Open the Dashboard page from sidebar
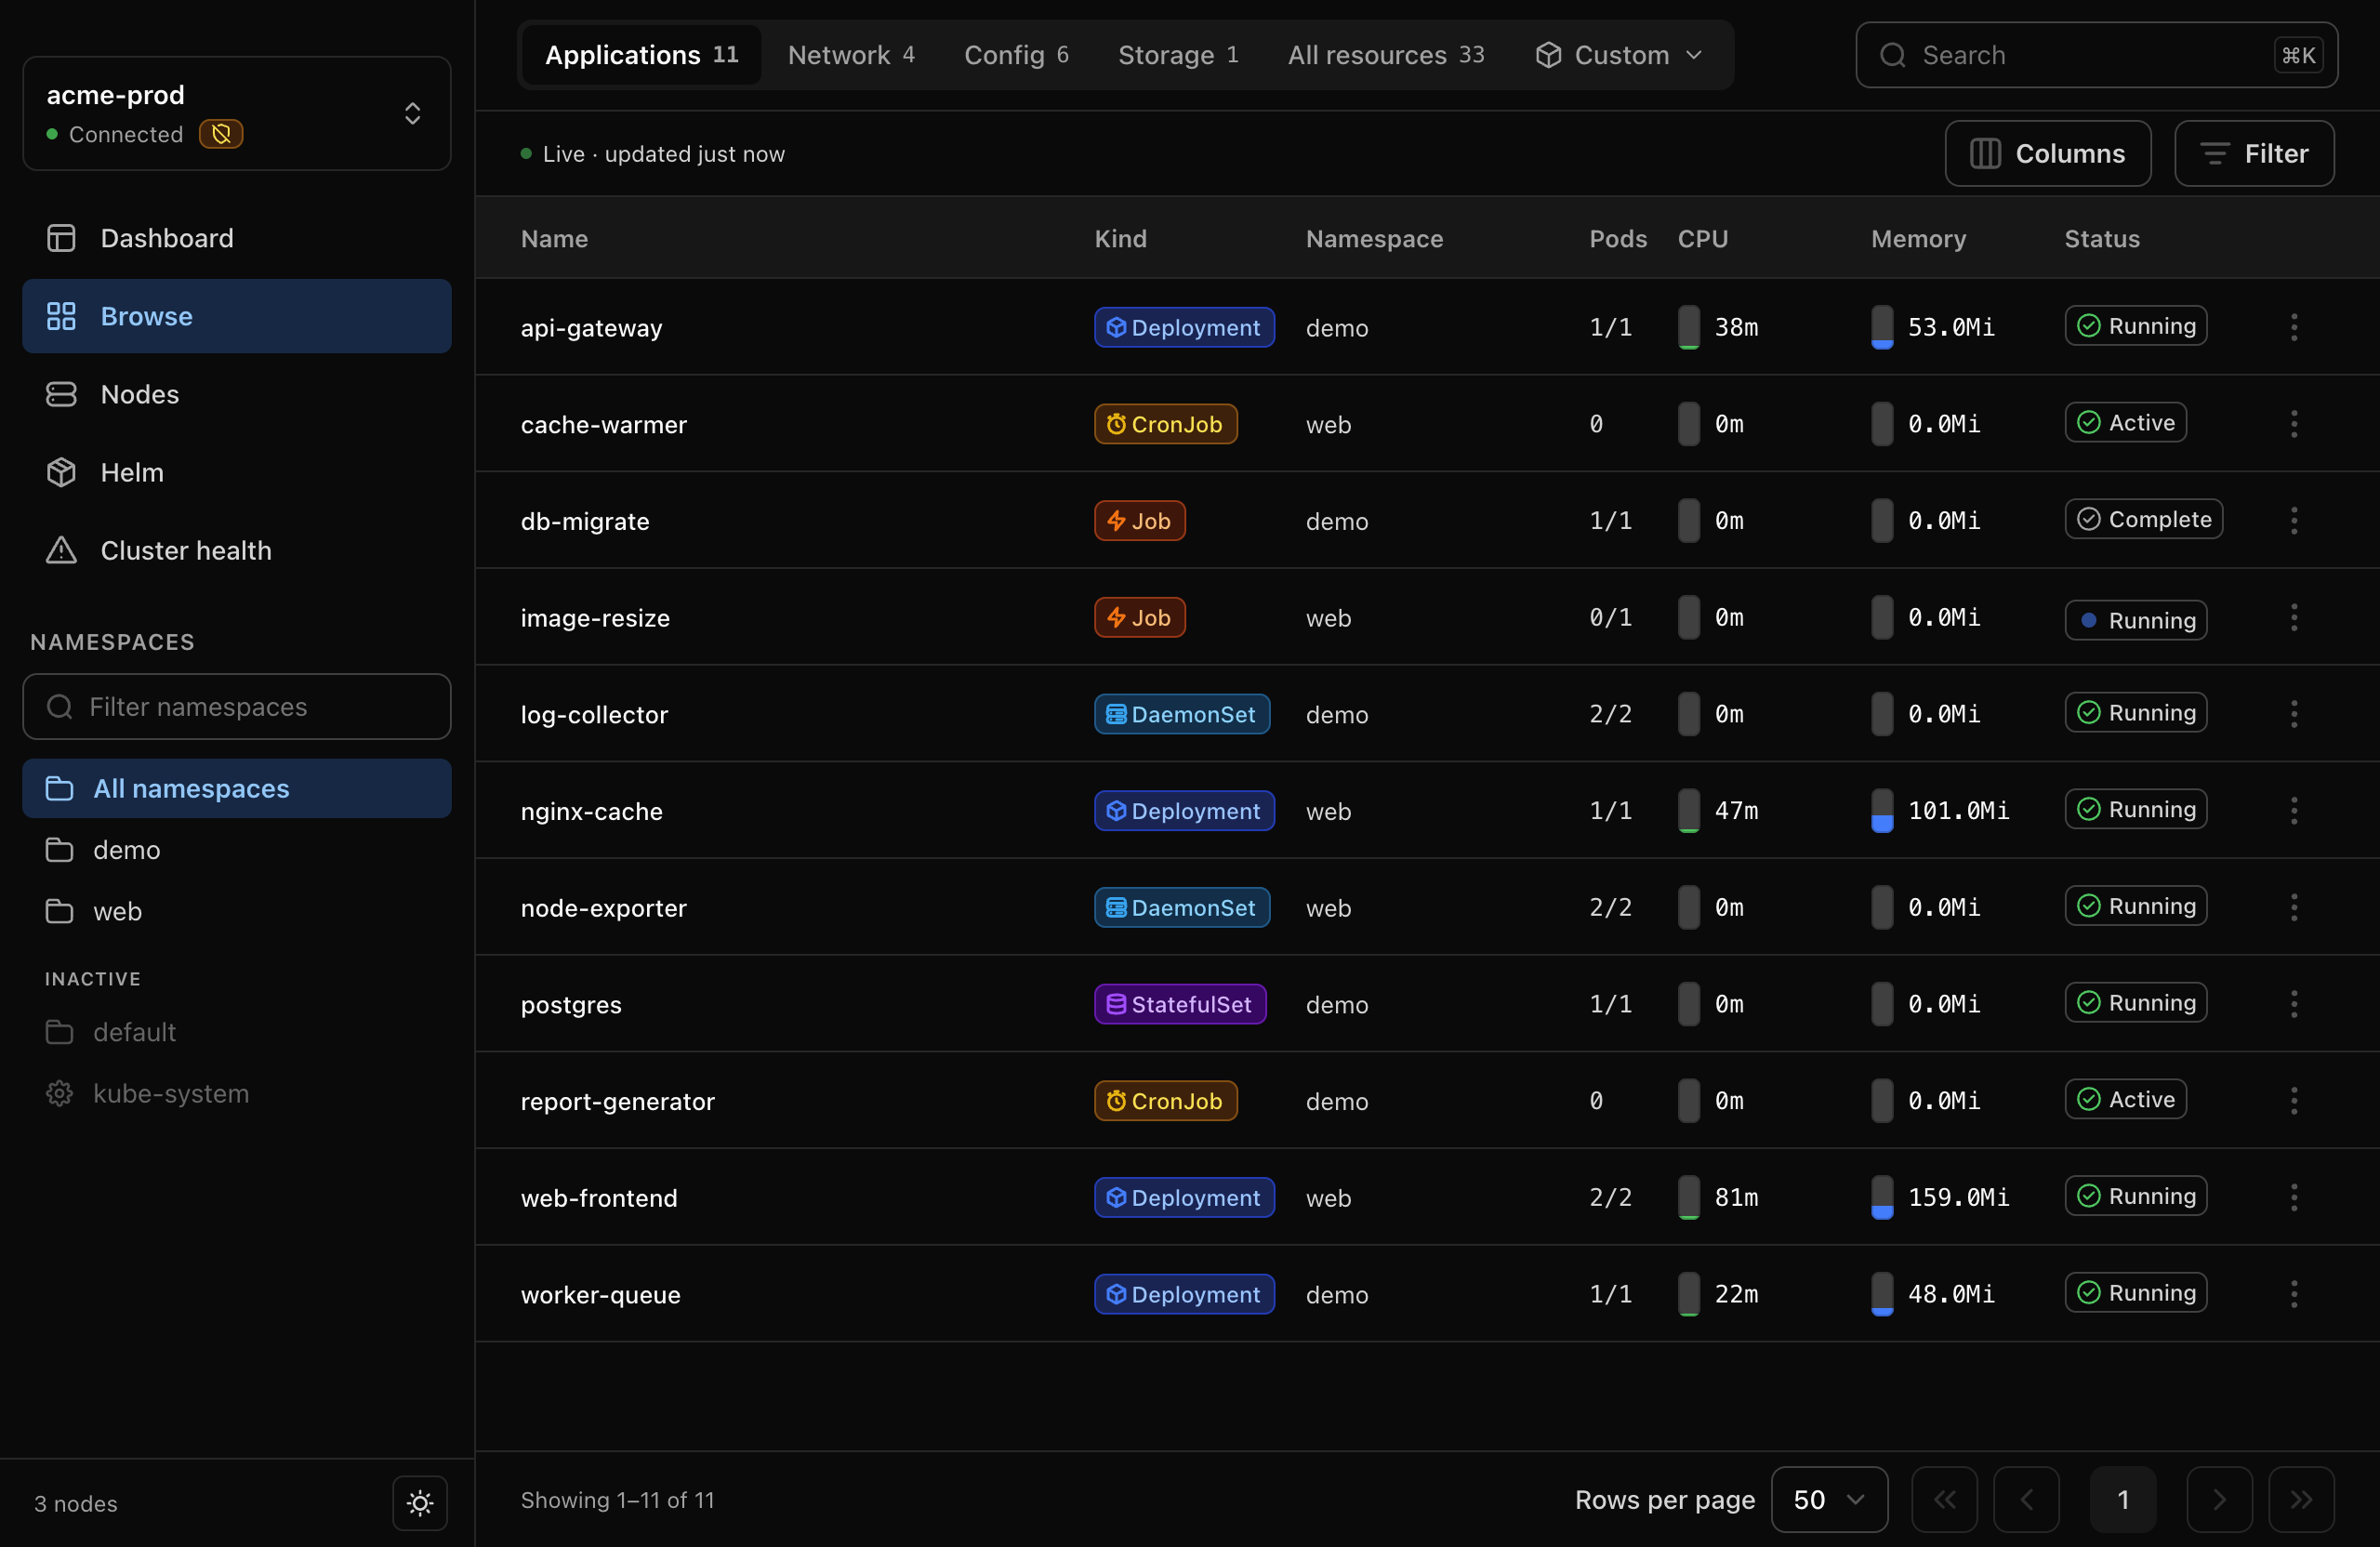Screen dimensions: 2380x1547 click(x=237, y=238)
